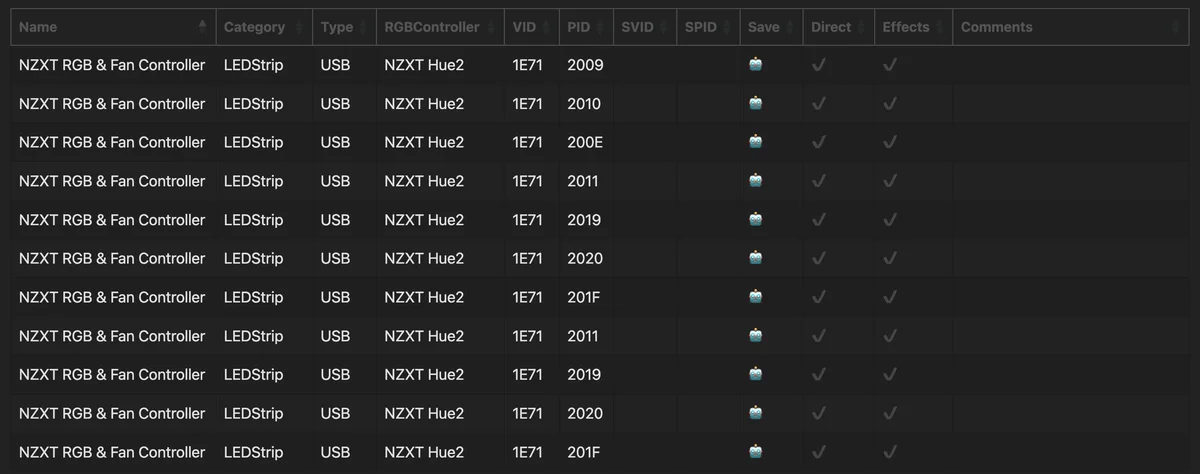Screen dimensions: 1200x474
Task: Select the PID 200E cell
Action: 586,142
